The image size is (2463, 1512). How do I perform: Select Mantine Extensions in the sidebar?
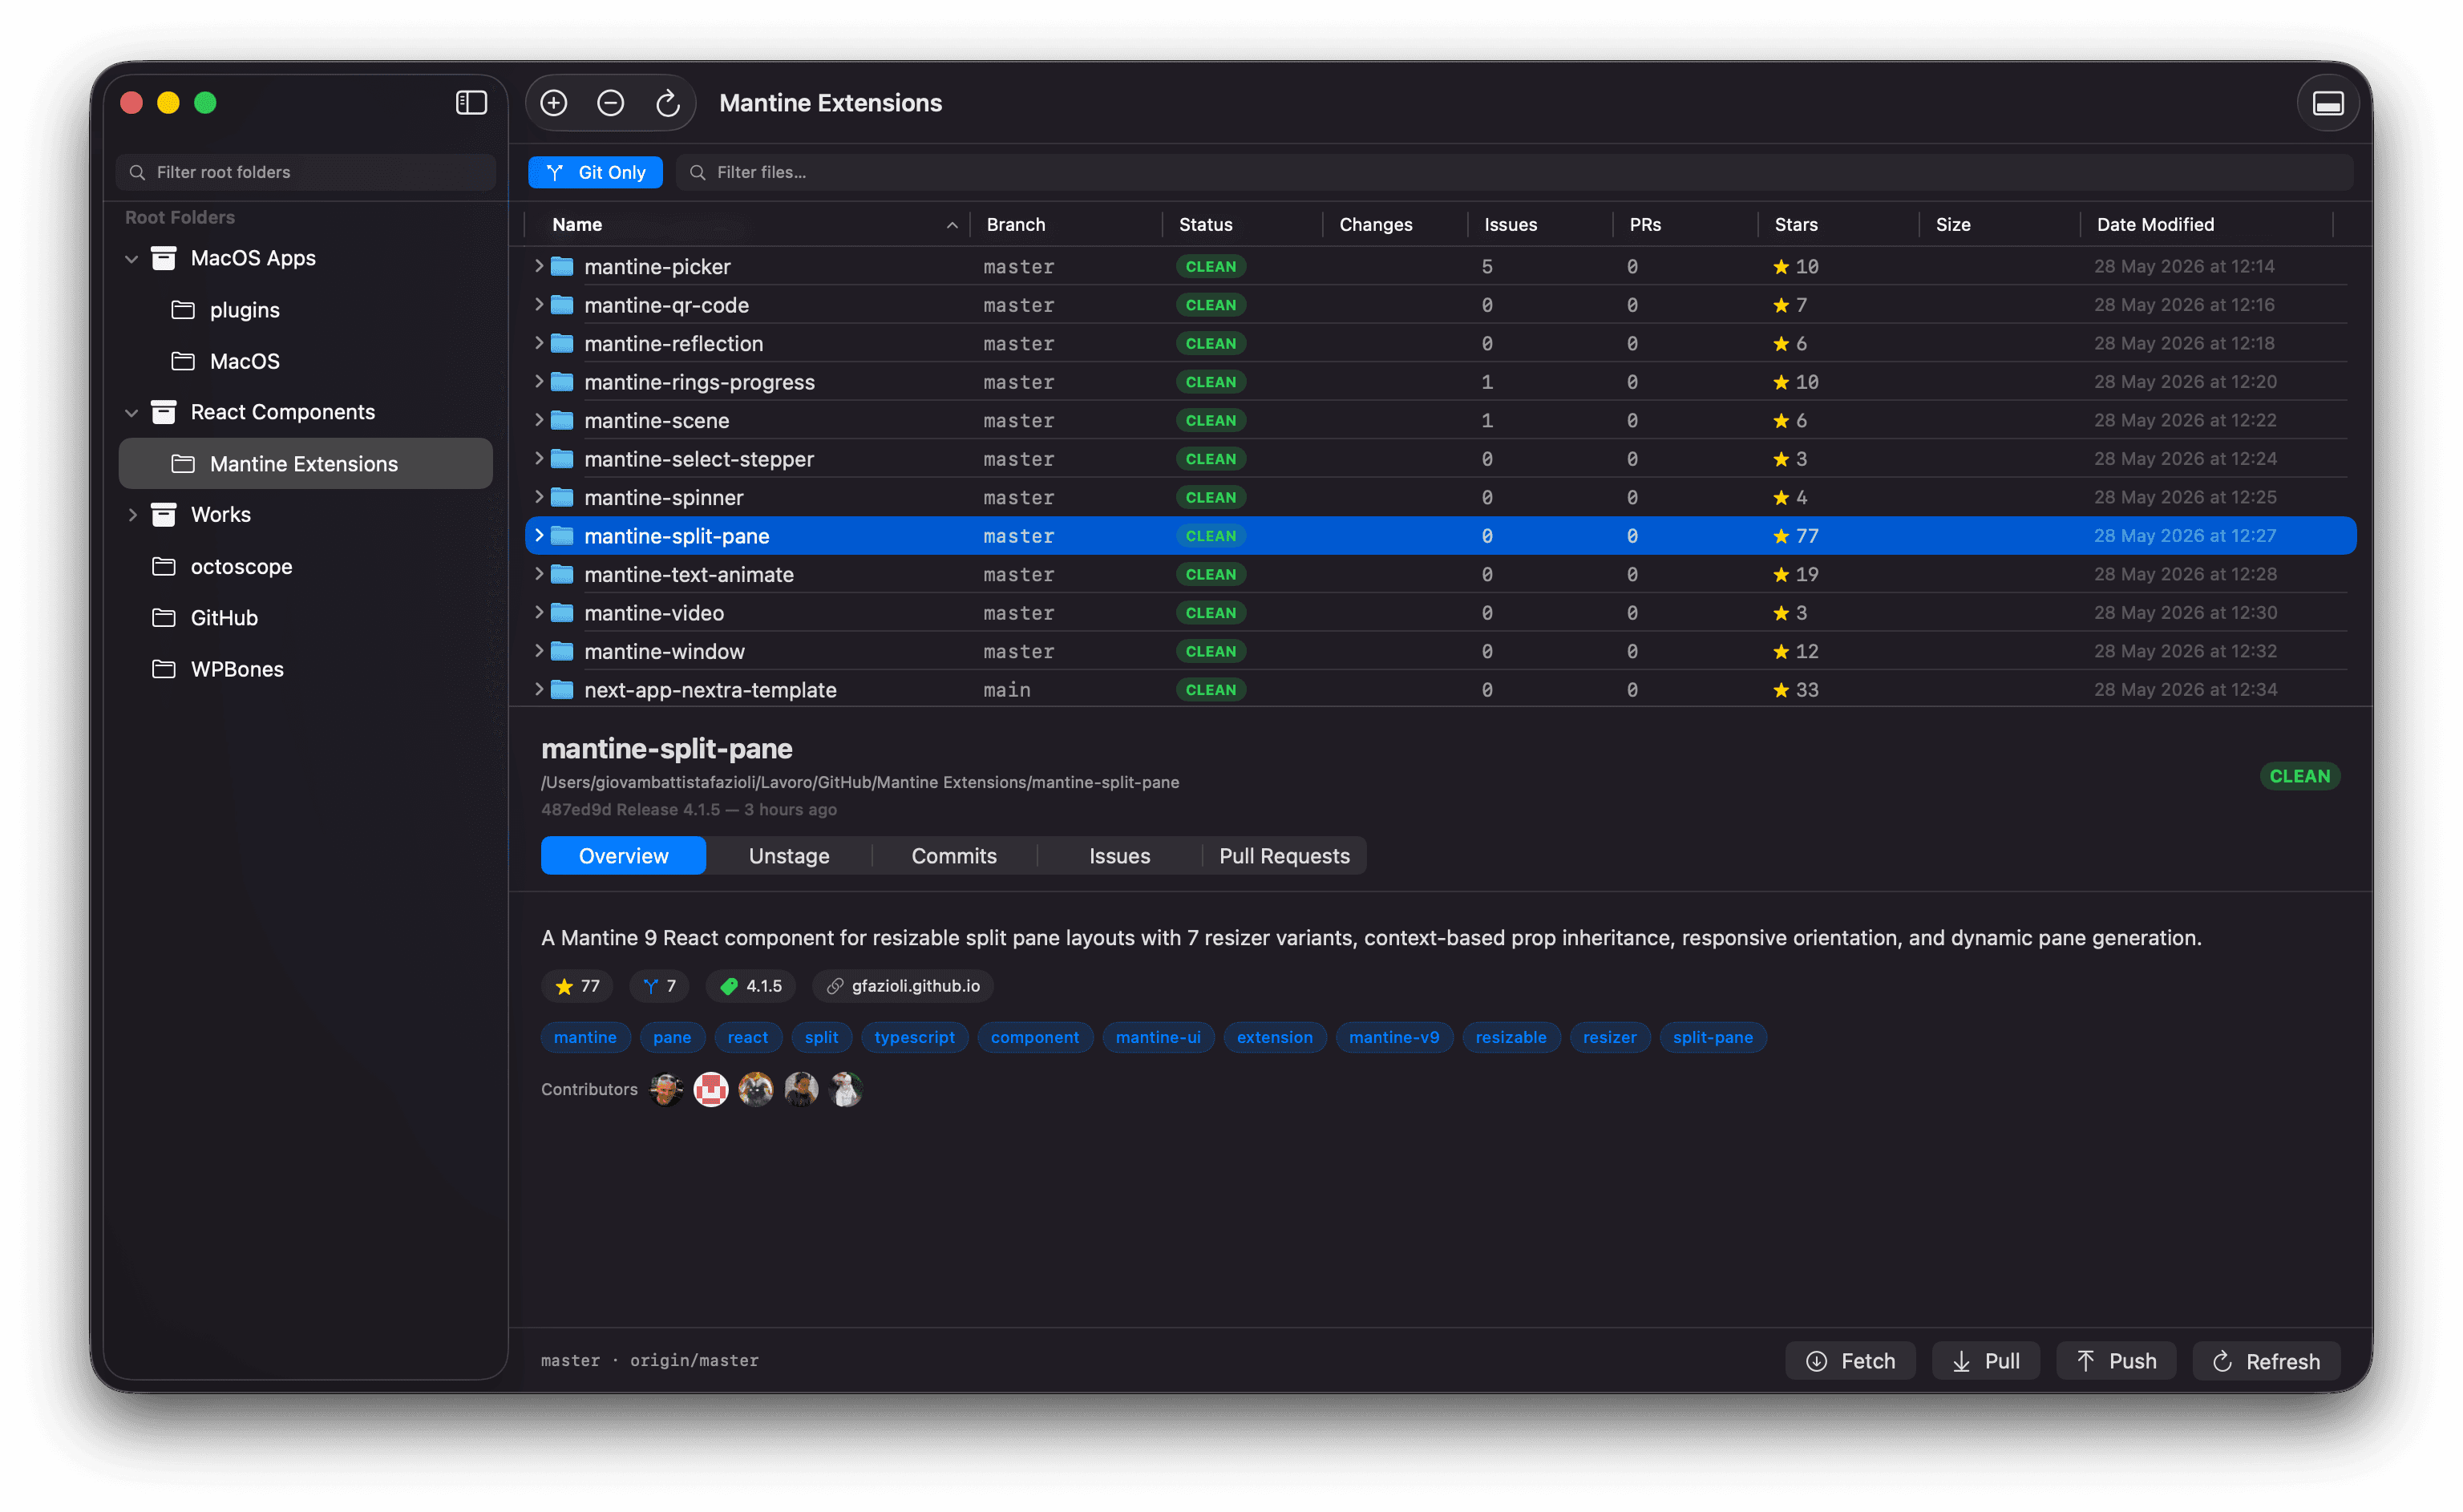point(305,464)
